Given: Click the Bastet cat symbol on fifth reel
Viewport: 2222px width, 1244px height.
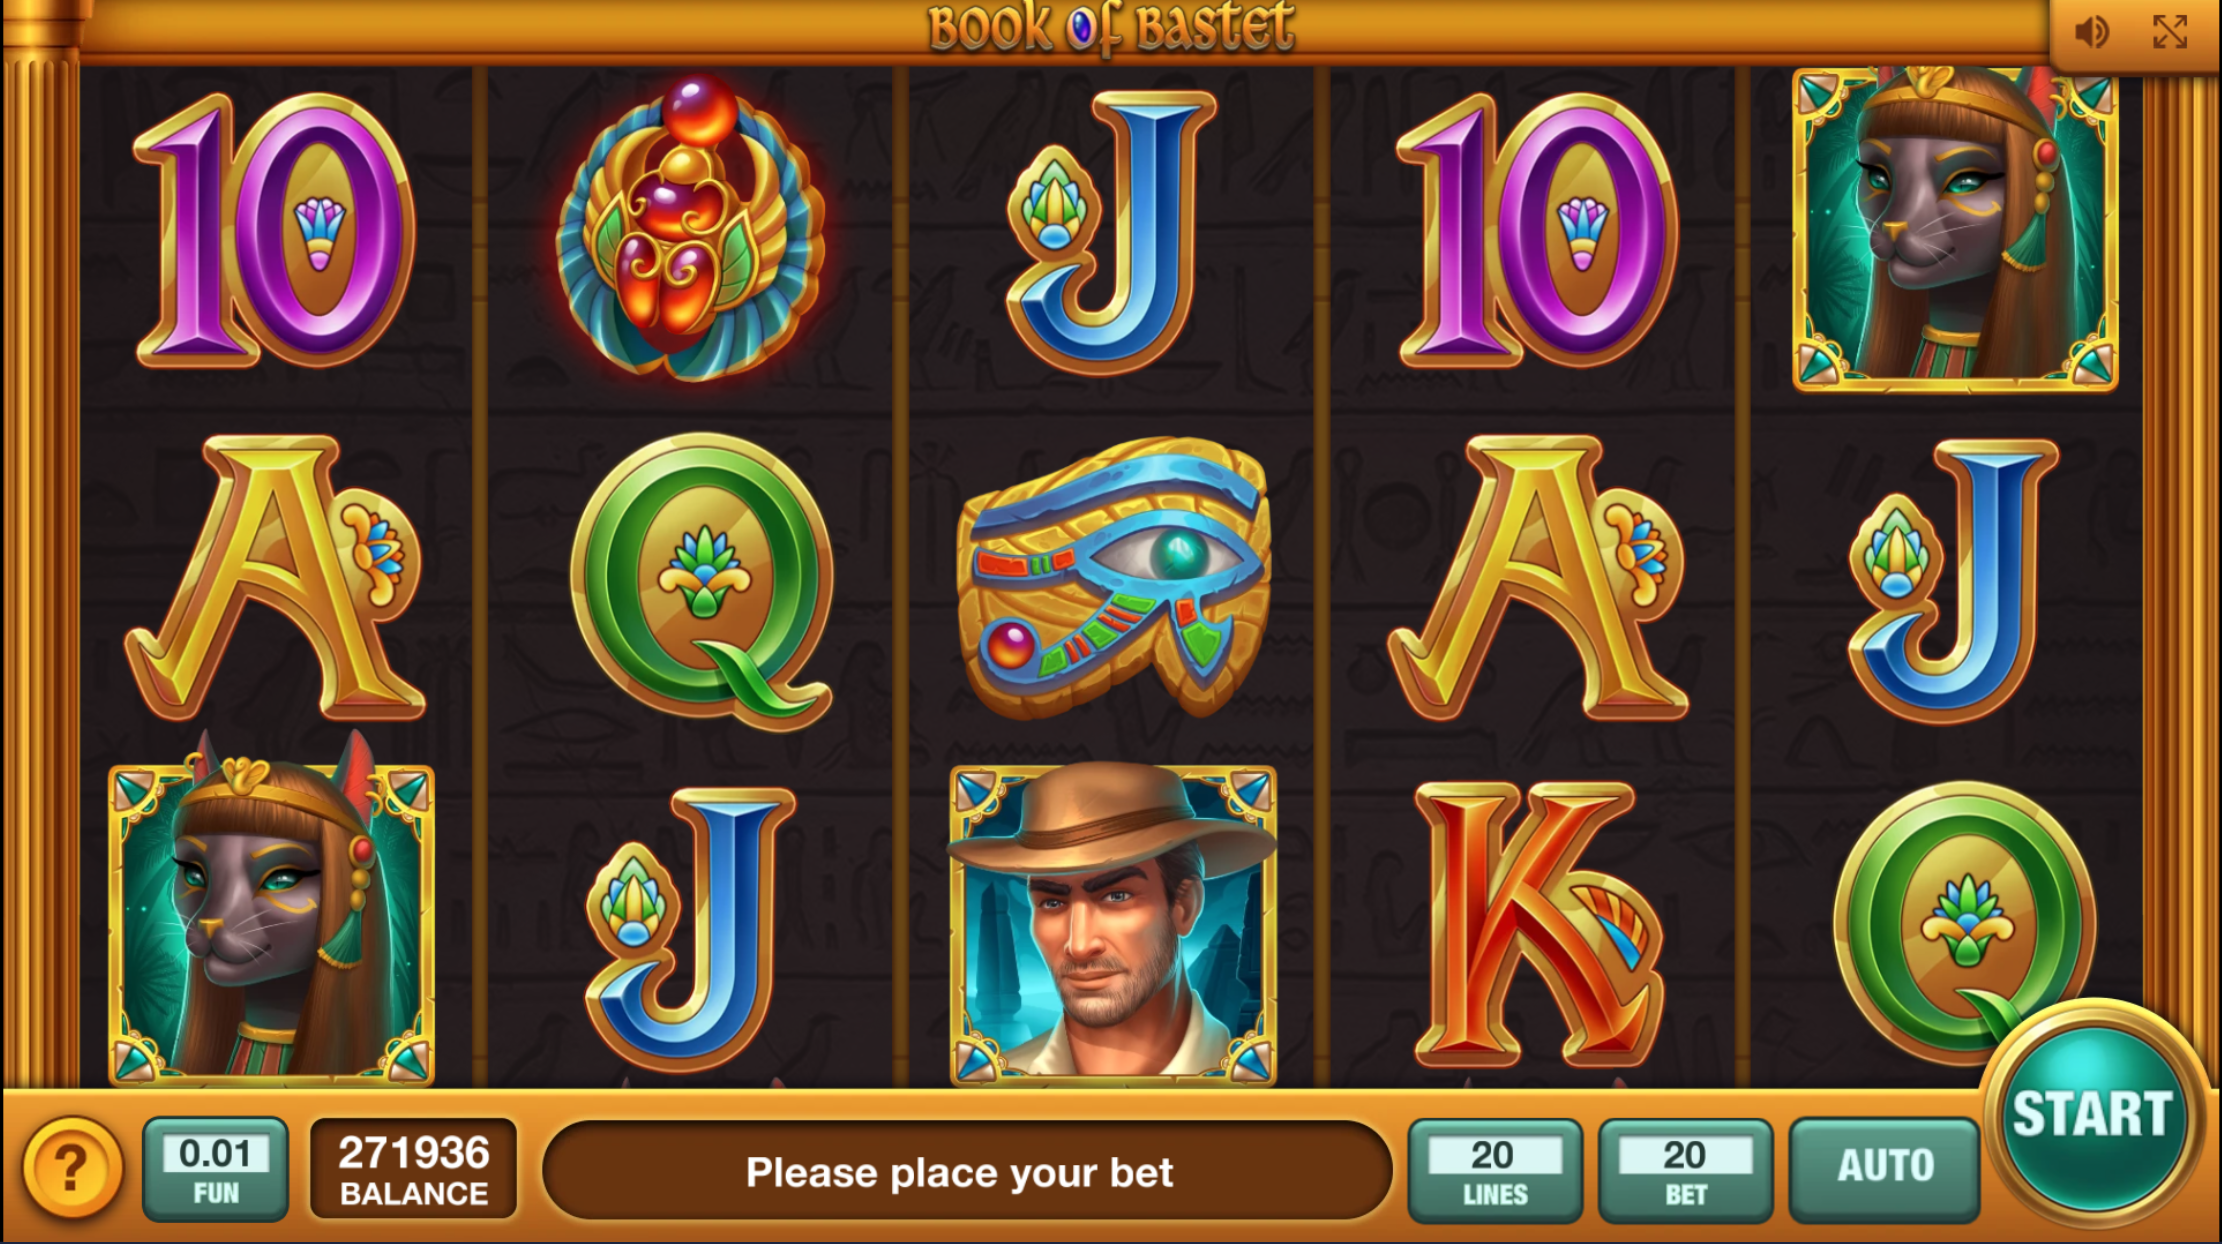Looking at the screenshot, I should pos(1955,228).
